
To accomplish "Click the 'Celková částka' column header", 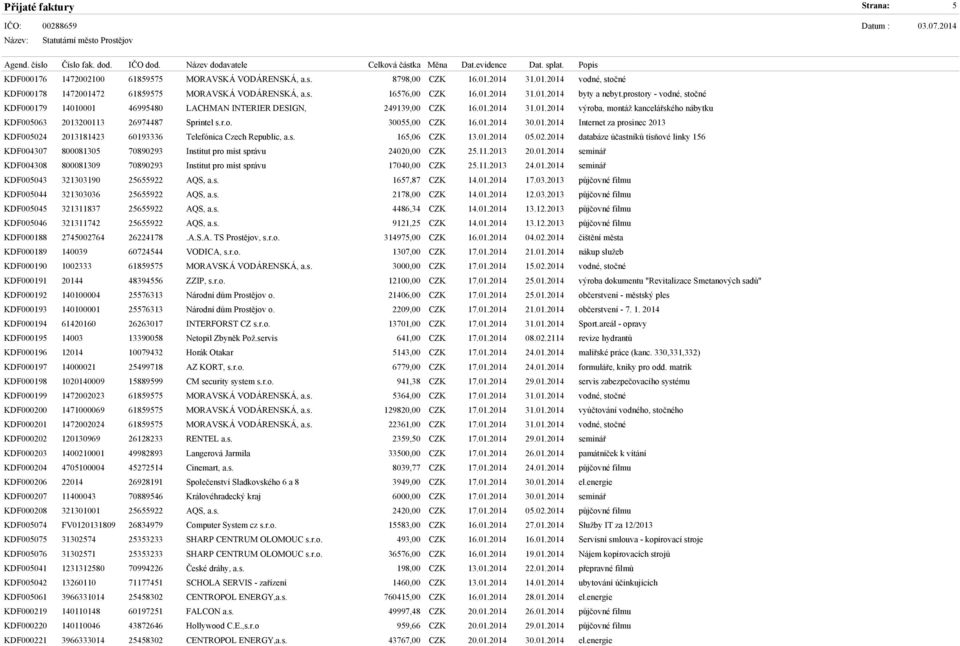I will pos(394,65).
